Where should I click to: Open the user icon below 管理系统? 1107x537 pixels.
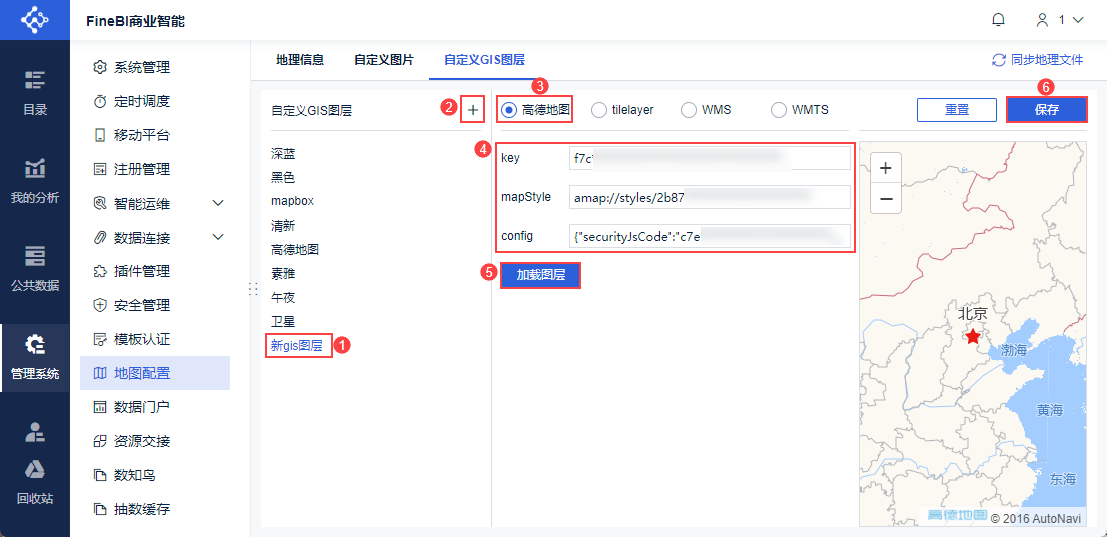35,432
